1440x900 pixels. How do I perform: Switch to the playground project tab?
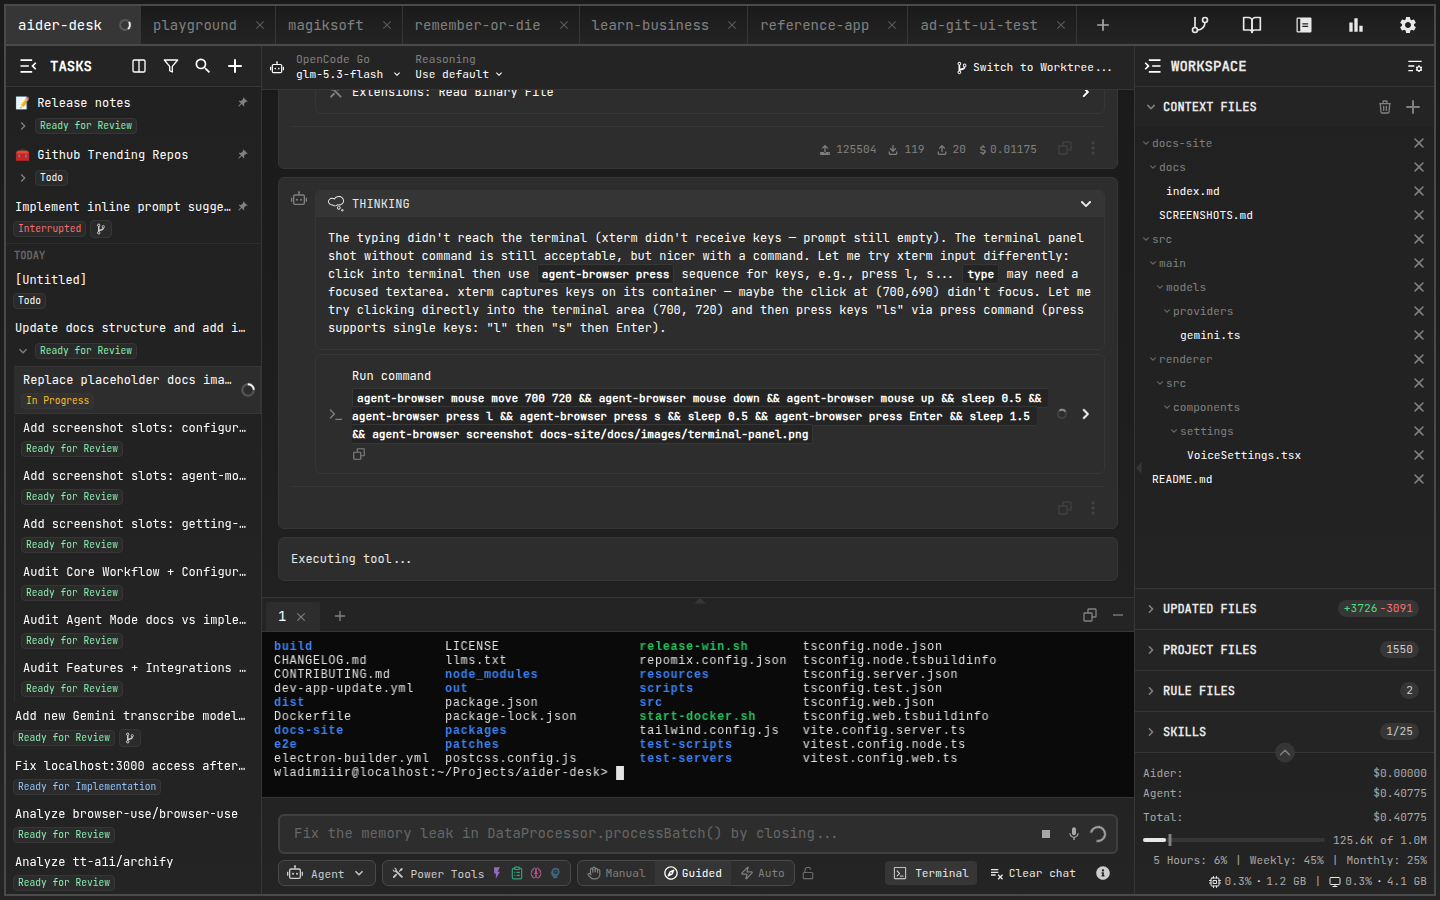coord(195,25)
